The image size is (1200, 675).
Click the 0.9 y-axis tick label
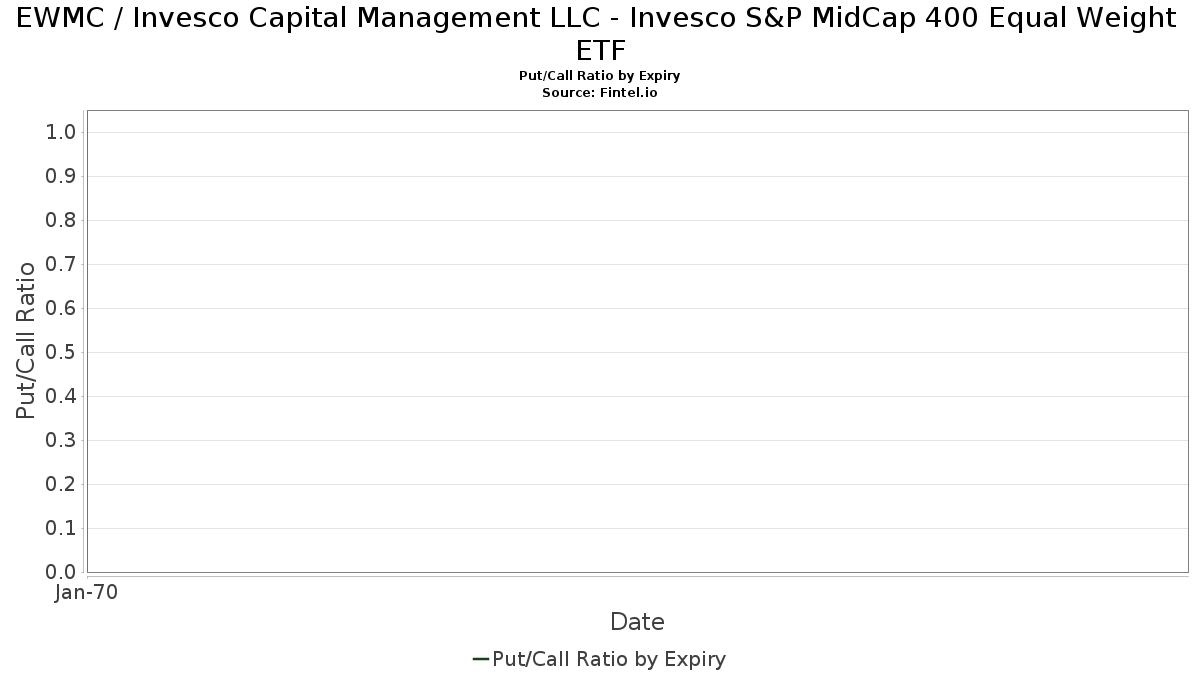coord(61,176)
